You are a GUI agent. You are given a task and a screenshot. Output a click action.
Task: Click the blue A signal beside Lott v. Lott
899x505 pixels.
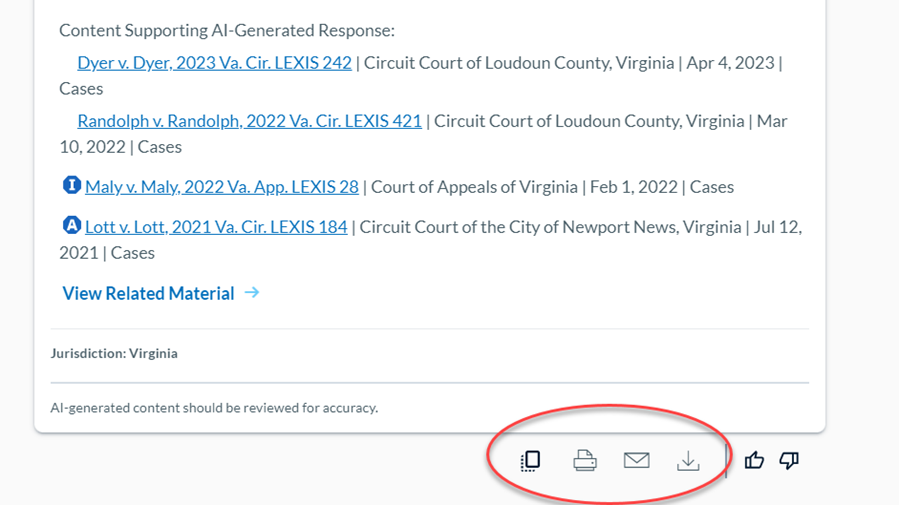tap(72, 225)
